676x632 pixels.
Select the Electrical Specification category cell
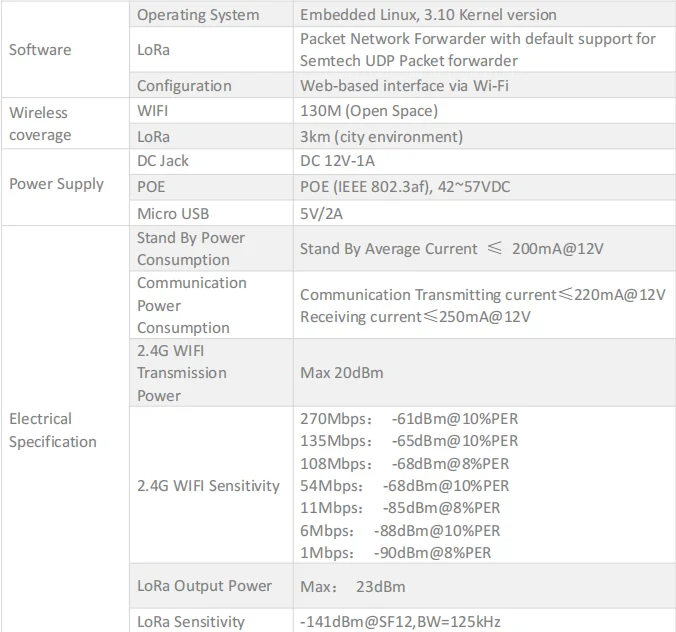pyautogui.click(x=65, y=430)
